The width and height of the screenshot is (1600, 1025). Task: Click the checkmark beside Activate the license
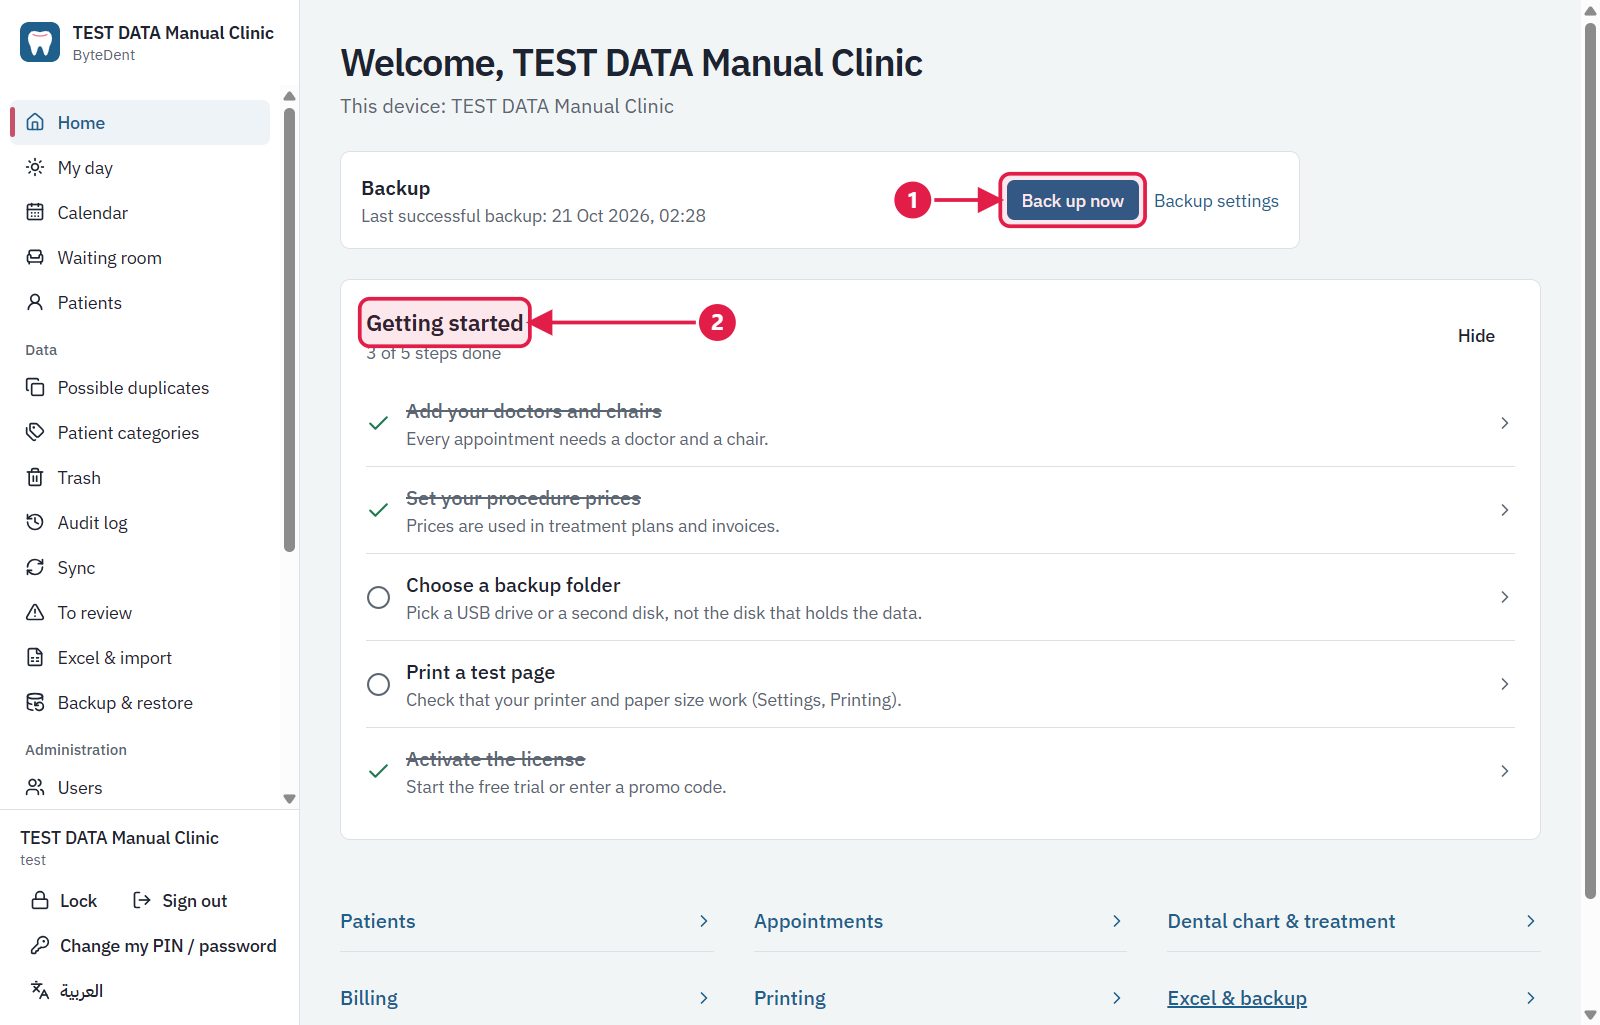378,771
